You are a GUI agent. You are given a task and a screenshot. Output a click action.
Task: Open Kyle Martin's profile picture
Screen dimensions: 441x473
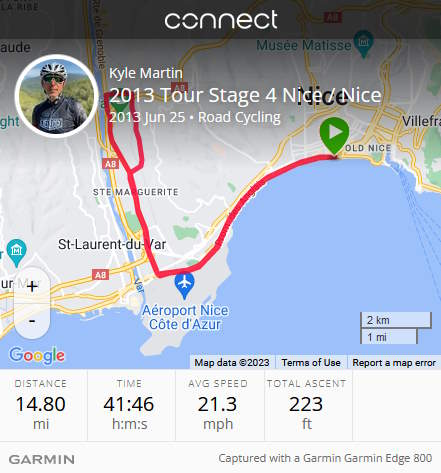(x=56, y=96)
